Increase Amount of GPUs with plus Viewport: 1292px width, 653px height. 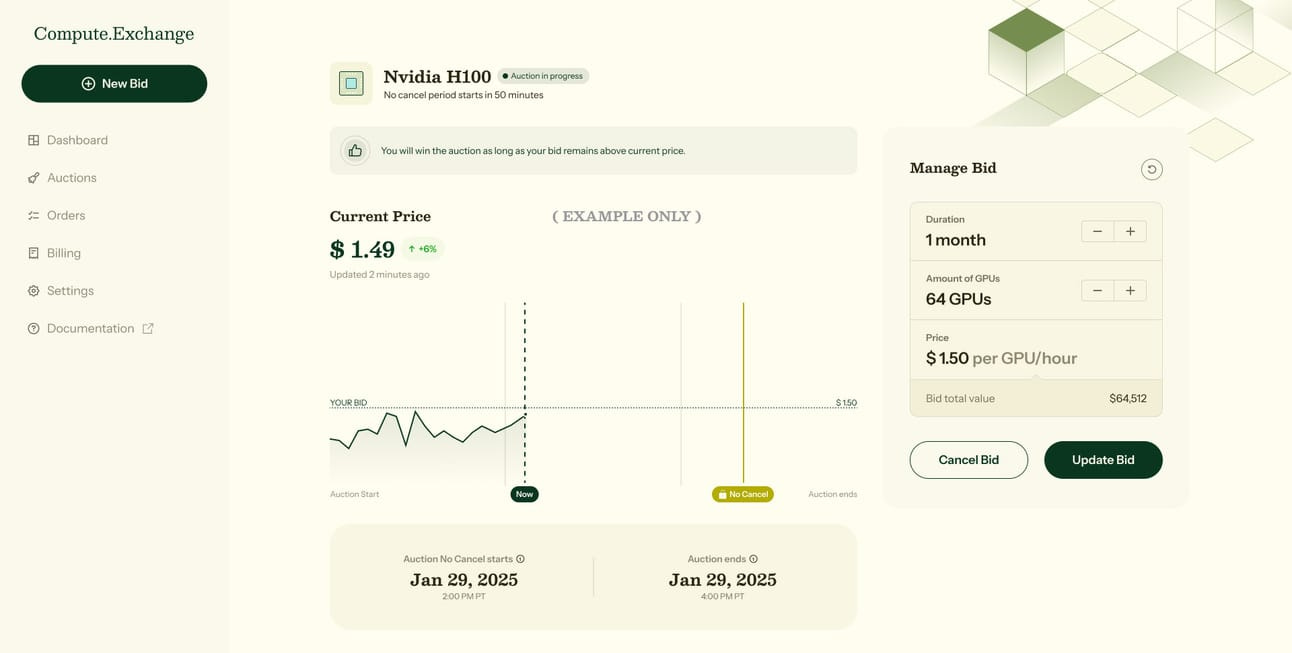point(1130,290)
